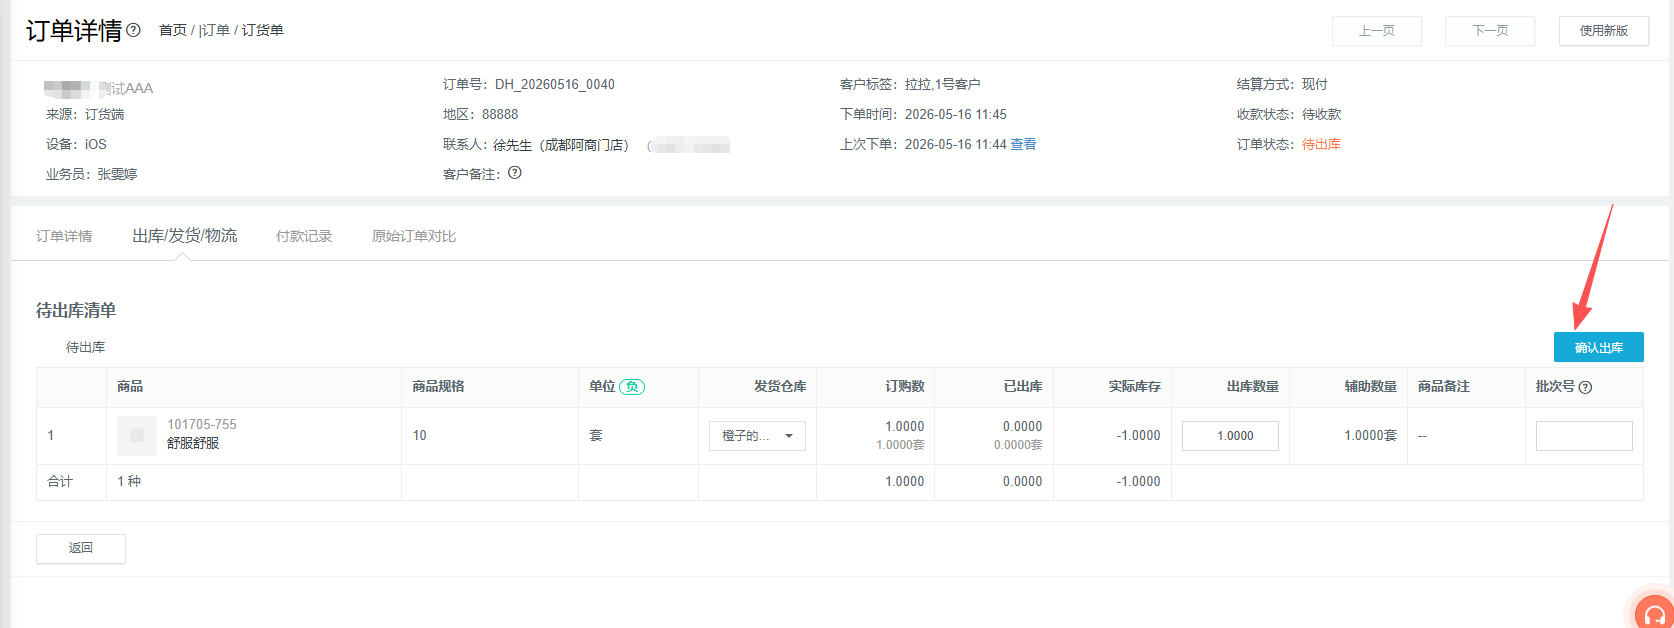The width and height of the screenshot is (1674, 628).
Task: Click product code 101705-755
Action: point(202,424)
